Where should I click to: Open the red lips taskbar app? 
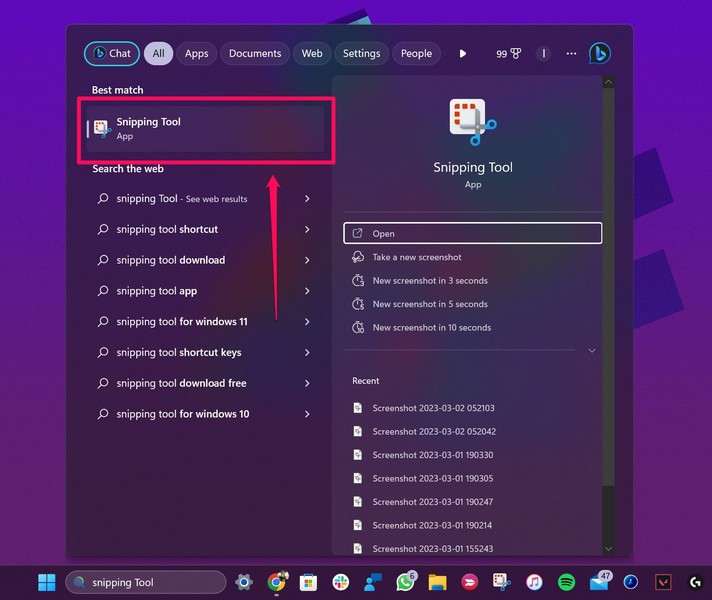(470, 582)
